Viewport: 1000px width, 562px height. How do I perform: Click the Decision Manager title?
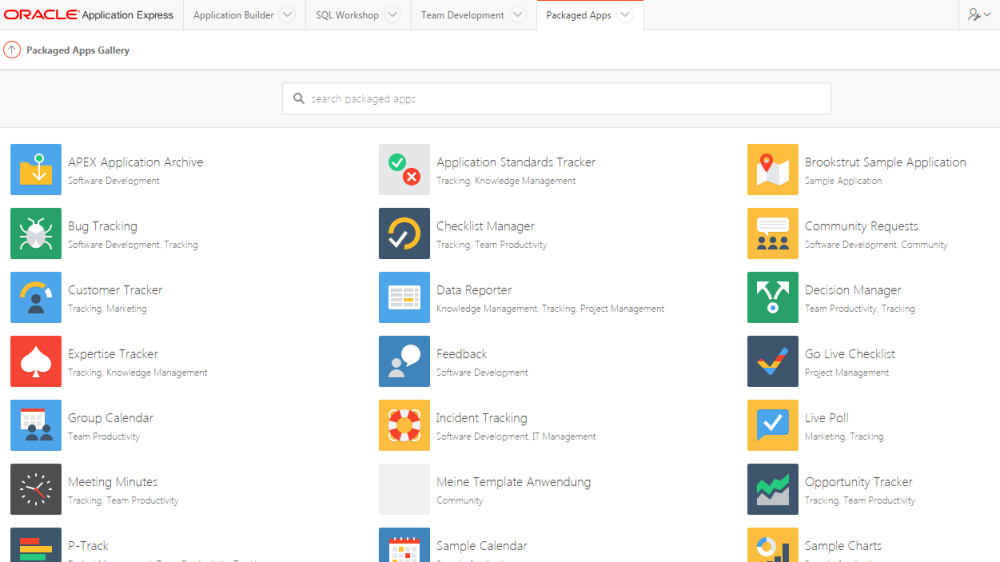point(853,290)
